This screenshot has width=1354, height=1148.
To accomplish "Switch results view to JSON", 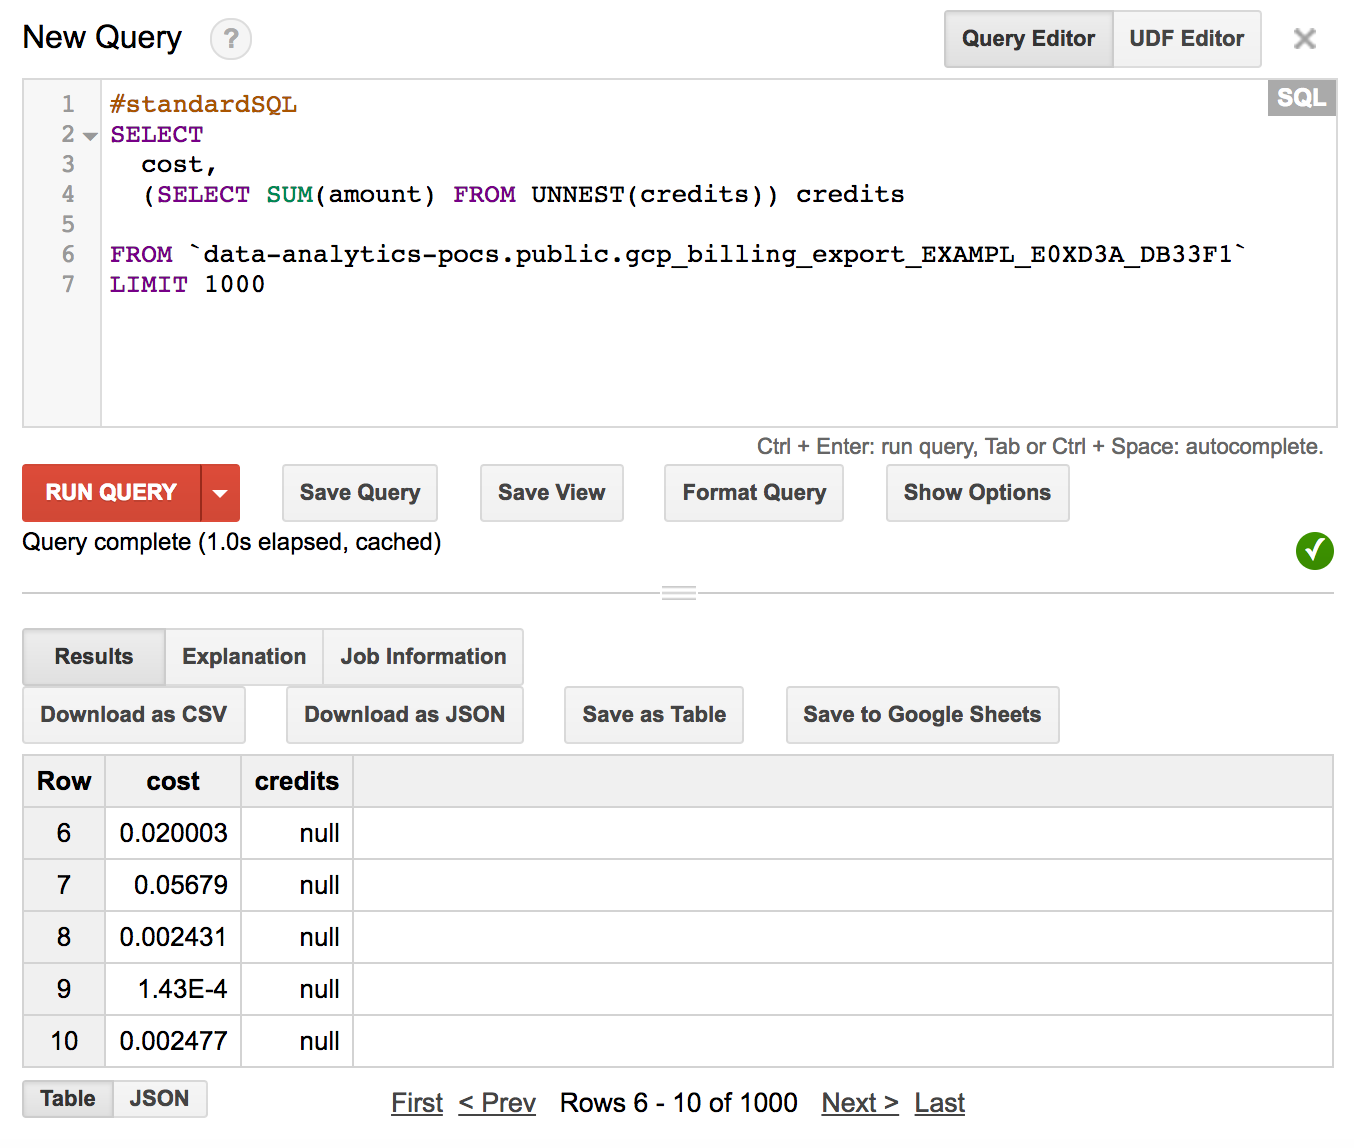I will click(x=159, y=1099).
